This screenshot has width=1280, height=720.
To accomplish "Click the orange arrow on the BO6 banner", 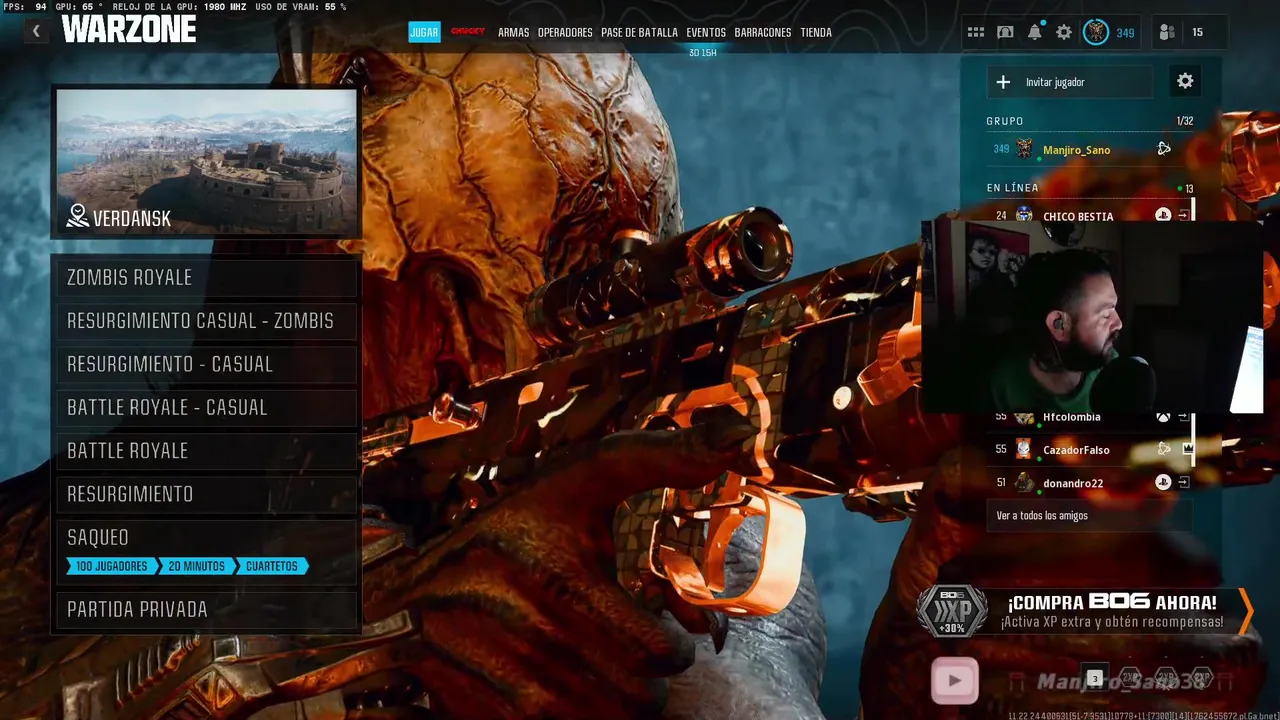I will point(1245,611).
